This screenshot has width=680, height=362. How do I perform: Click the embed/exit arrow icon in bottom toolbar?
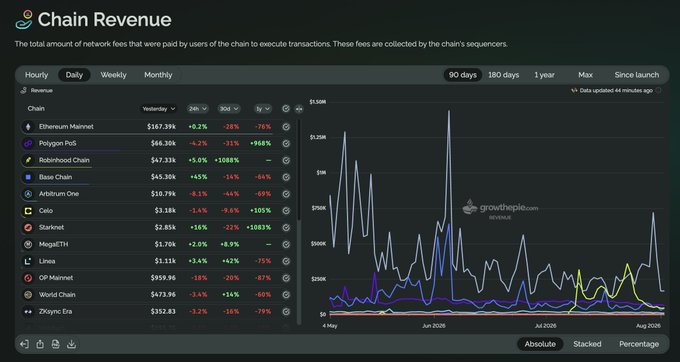point(24,344)
